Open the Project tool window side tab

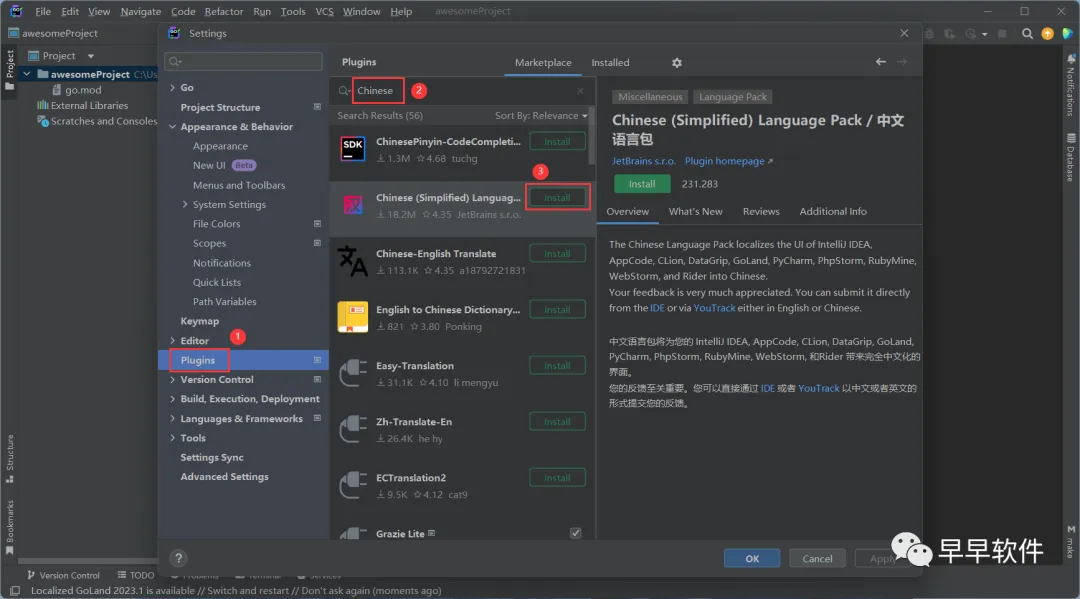pos(10,69)
